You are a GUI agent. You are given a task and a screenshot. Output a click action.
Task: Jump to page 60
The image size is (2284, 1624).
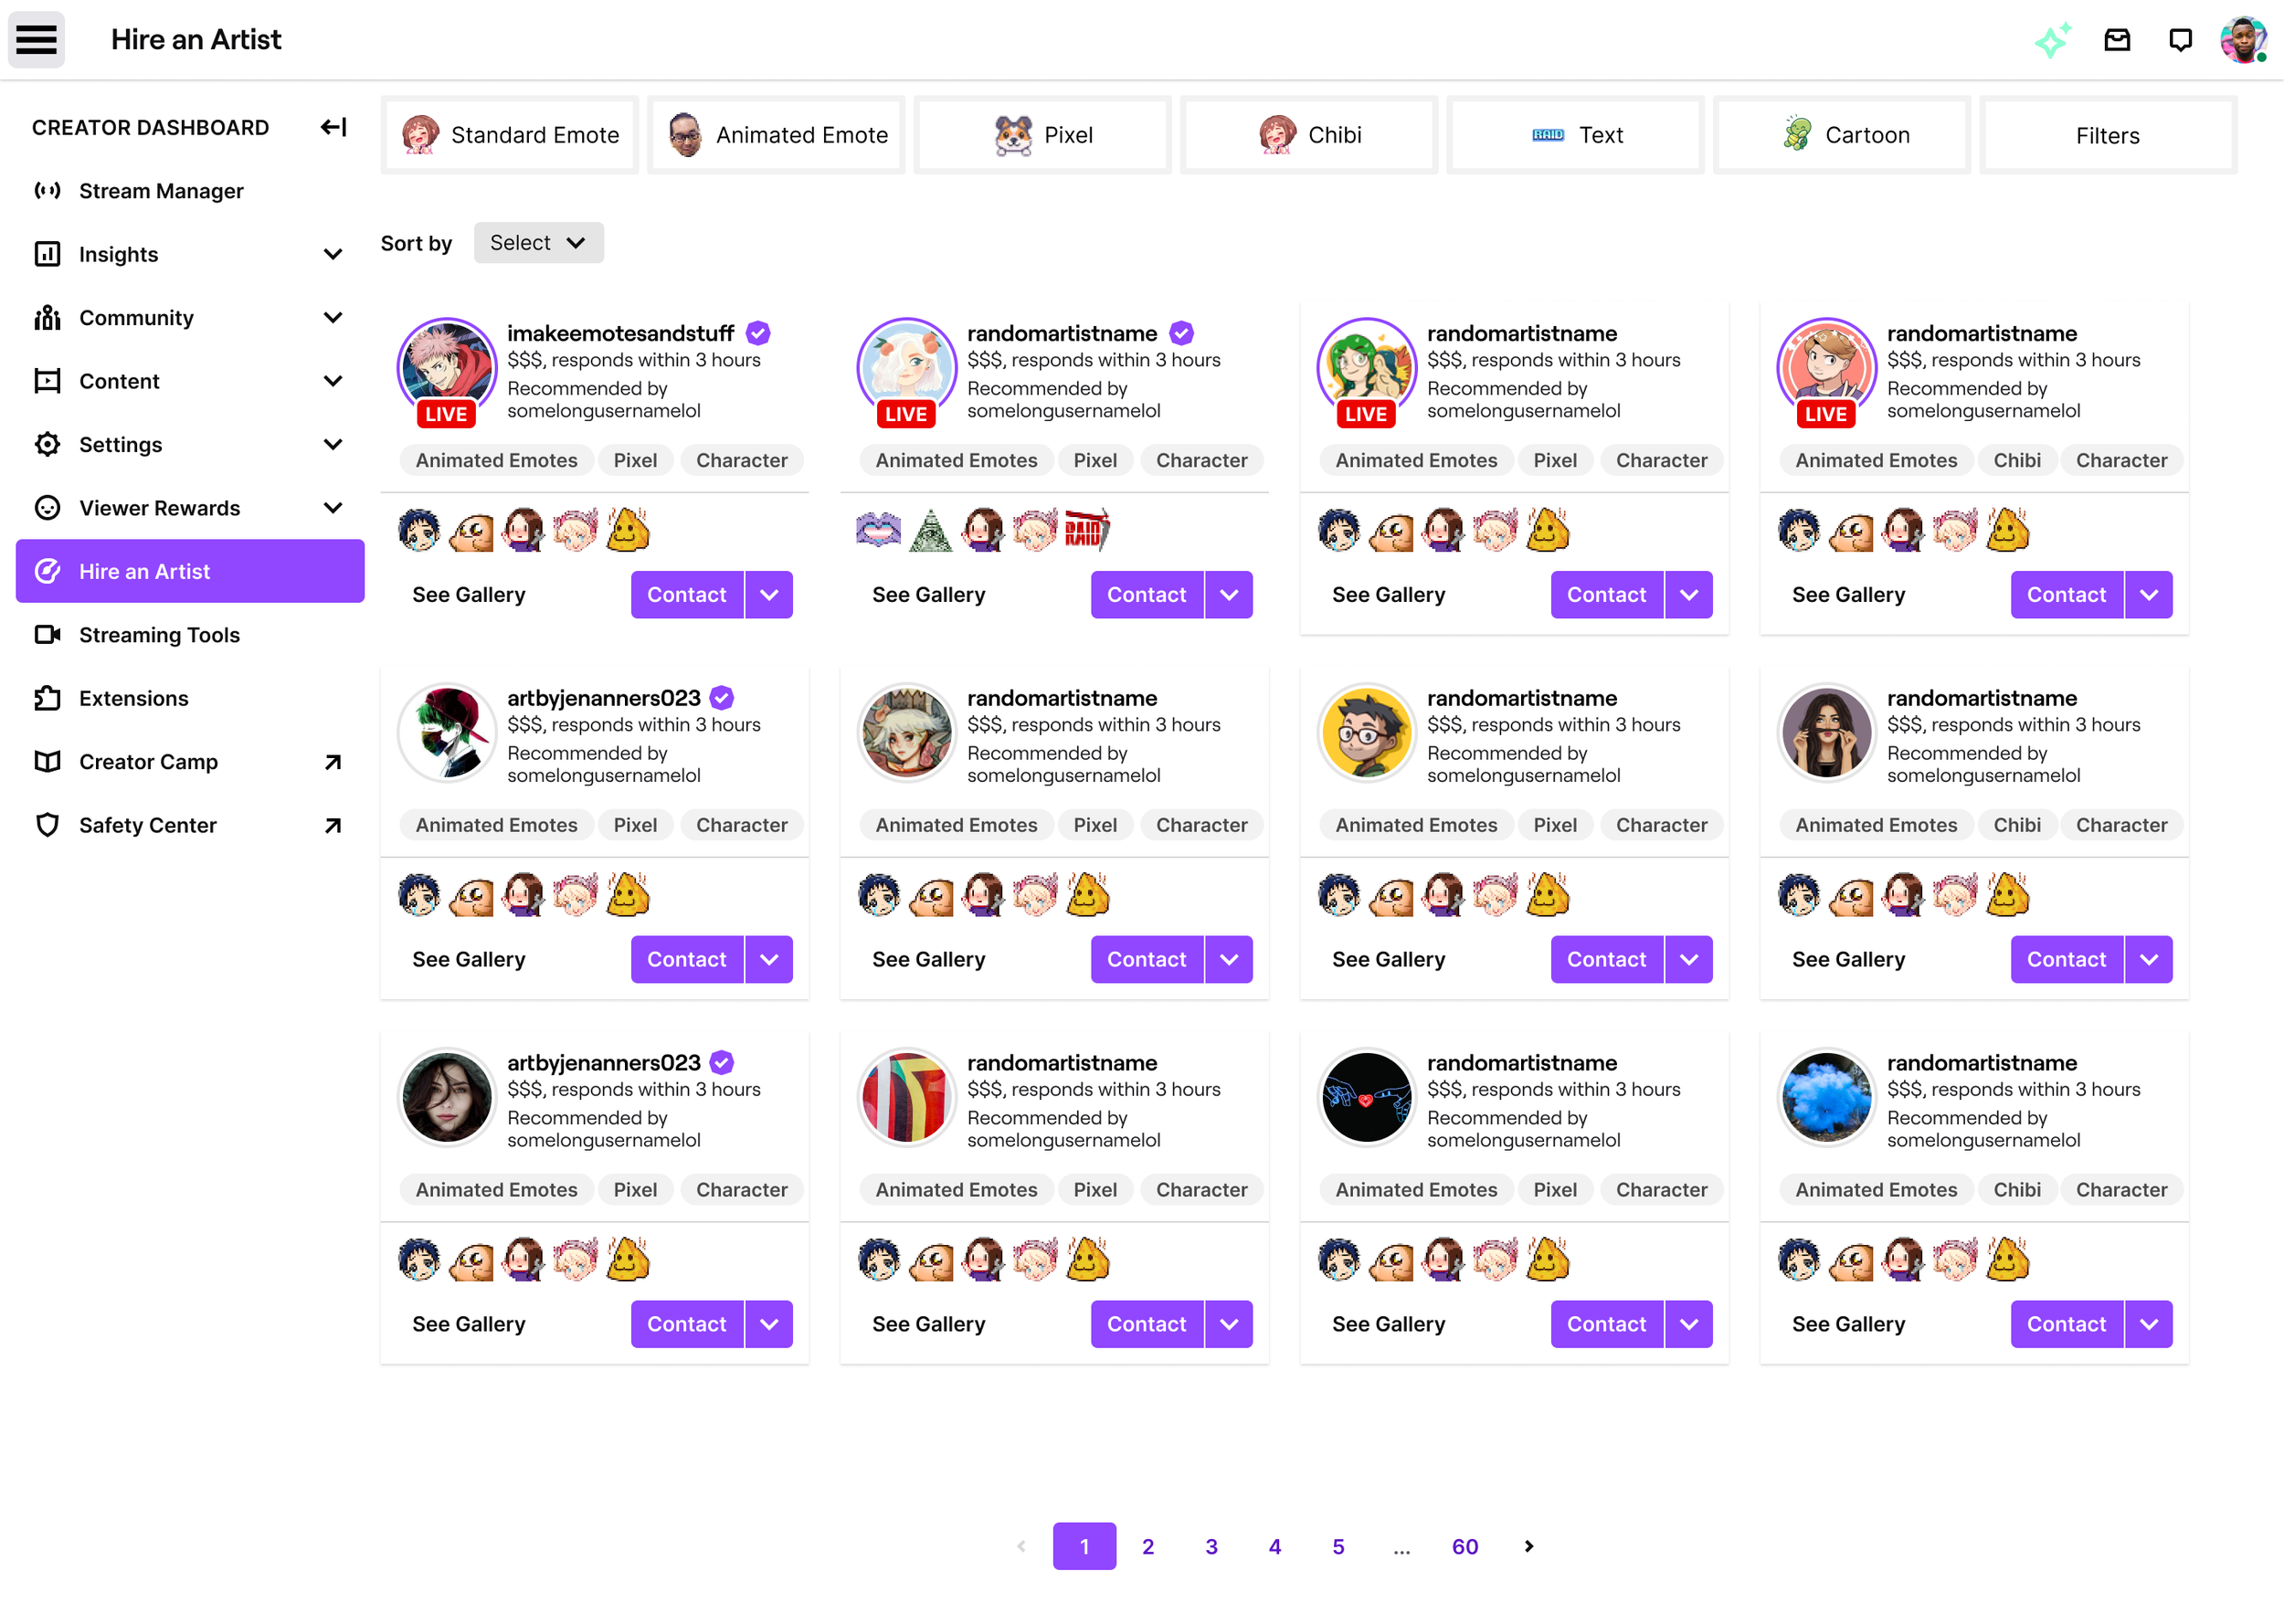point(1465,1546)
